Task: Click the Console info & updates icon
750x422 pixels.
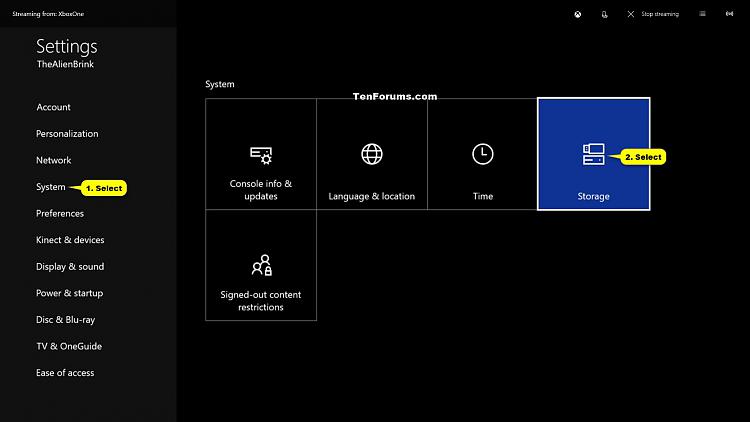Action: coord(261,155)
